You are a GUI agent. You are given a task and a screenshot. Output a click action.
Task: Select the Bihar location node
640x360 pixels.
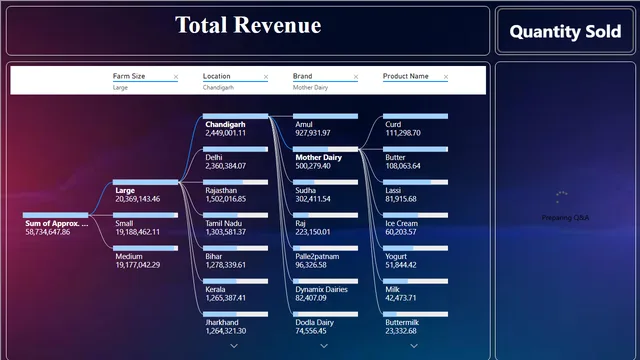click(236, 258)
